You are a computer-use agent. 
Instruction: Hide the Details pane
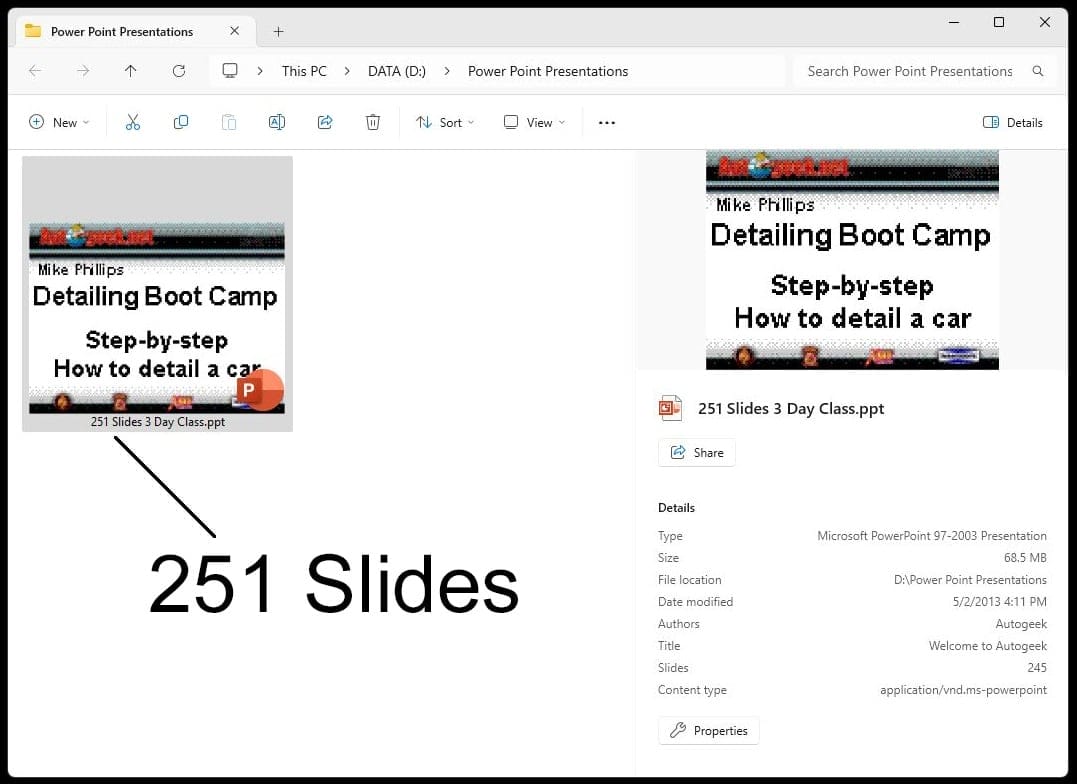(x=1013, y=122)
